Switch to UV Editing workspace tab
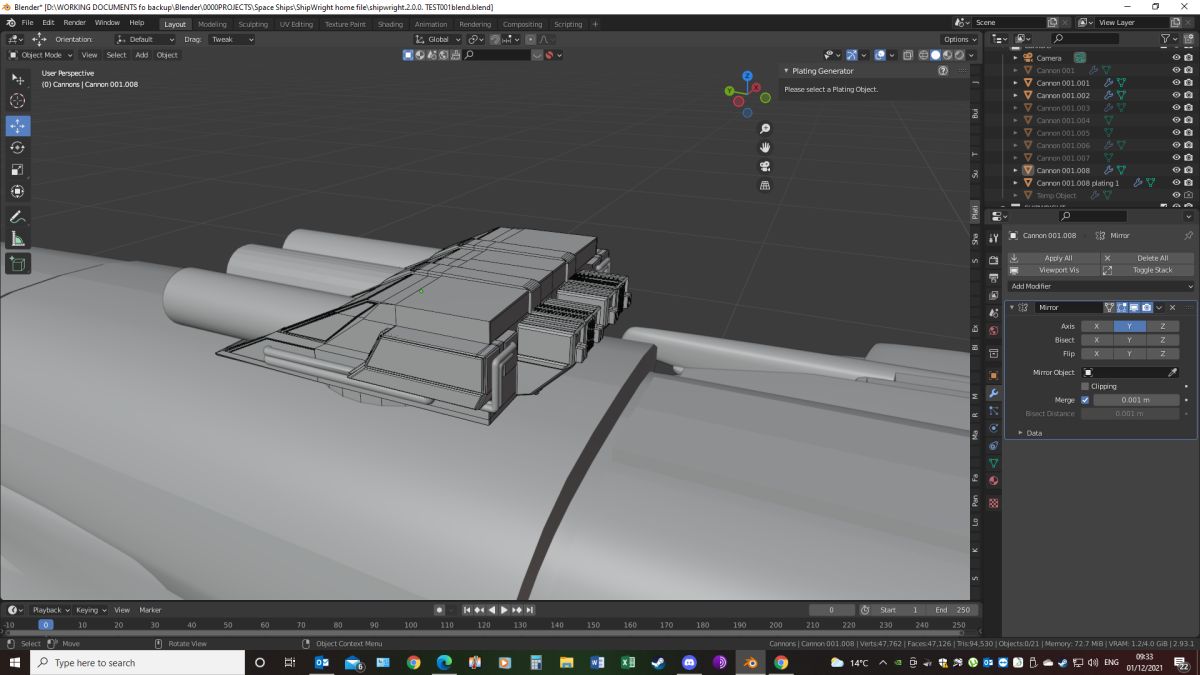This screenshot has width=1200, height=675. (x=296, y=24)
